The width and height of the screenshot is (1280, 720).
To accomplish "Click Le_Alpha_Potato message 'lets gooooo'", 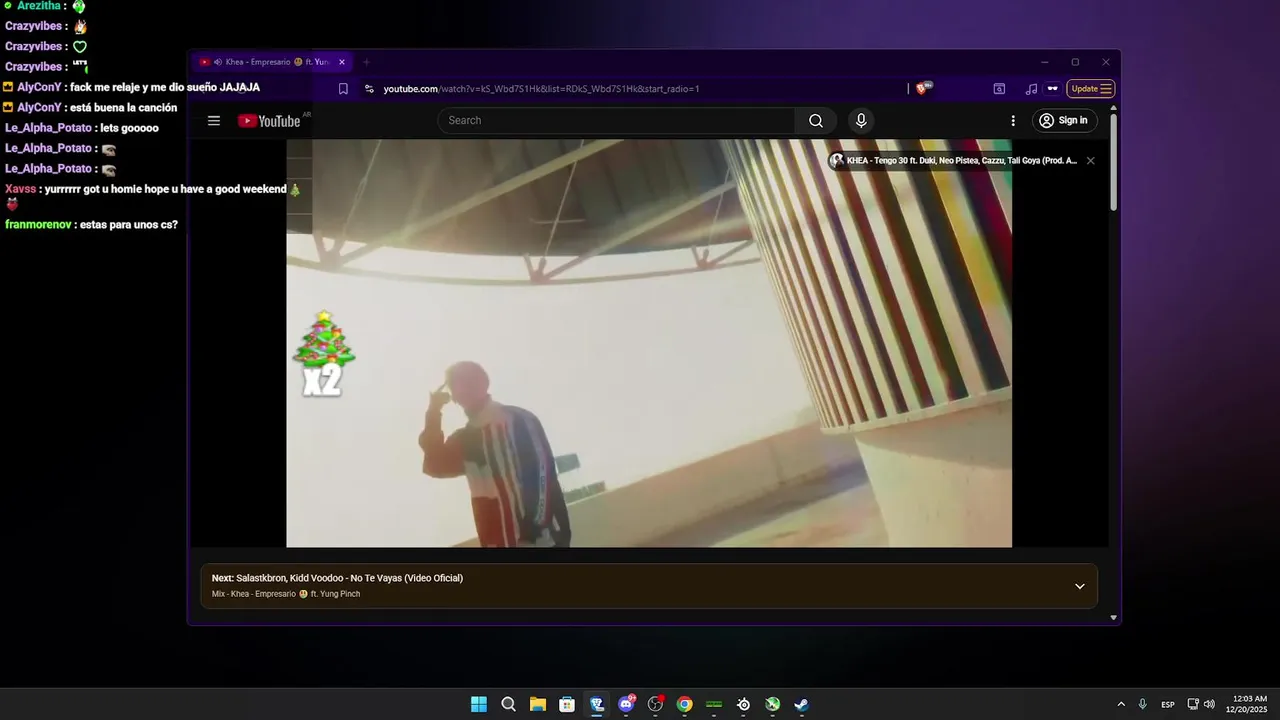I will pyautogui.click(x=129, y=128).
